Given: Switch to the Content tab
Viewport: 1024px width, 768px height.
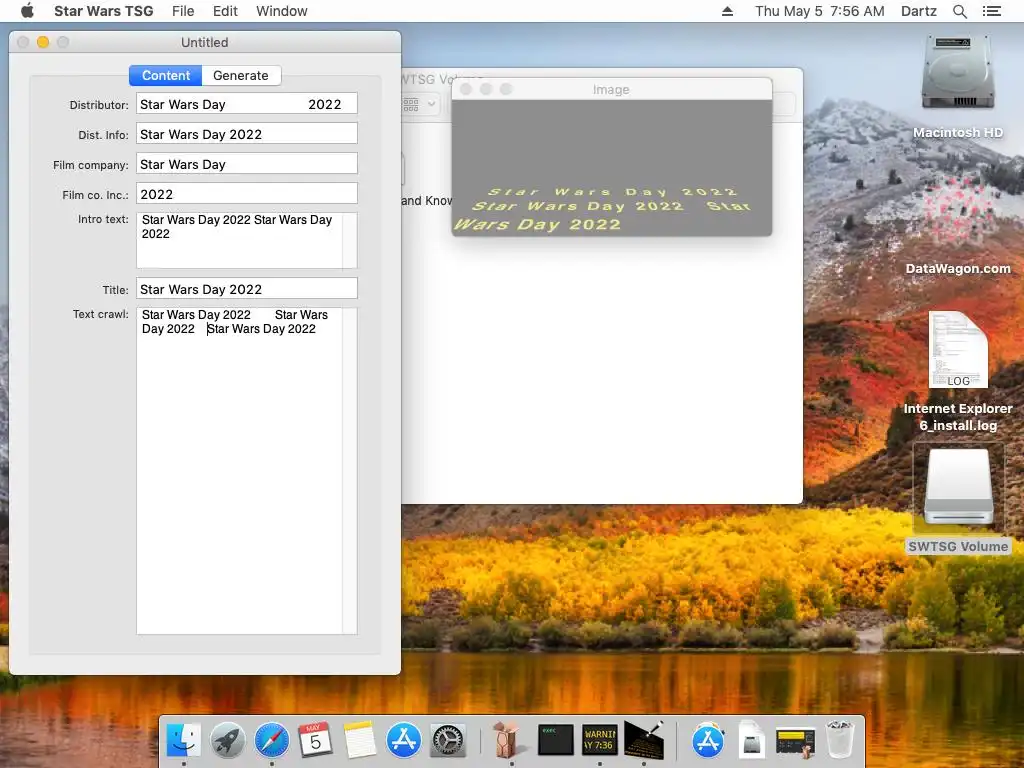Looking at the screenshot, I should (166, 76).
